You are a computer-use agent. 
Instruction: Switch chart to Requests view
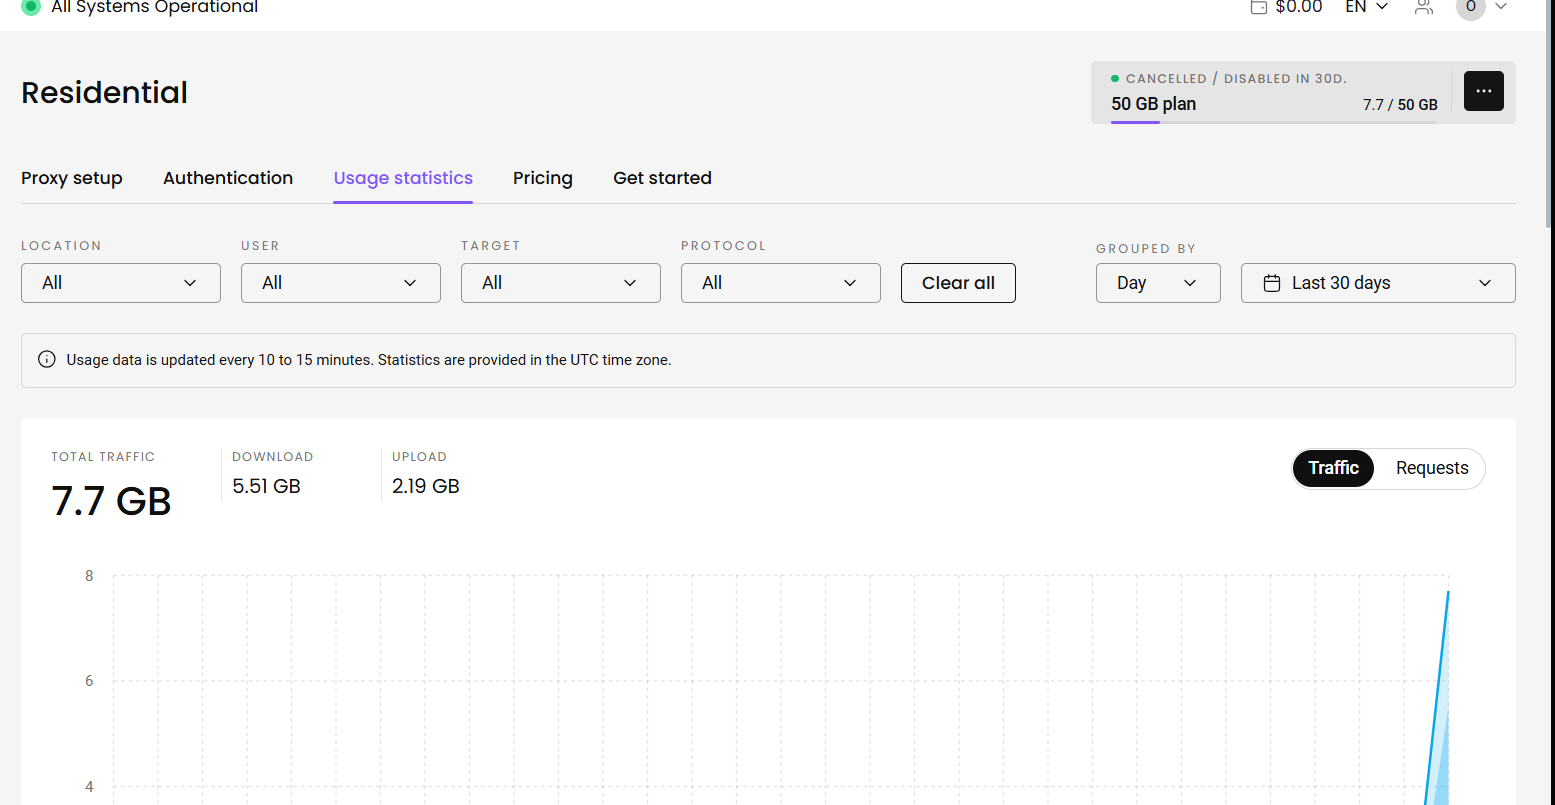point(1432,468)
